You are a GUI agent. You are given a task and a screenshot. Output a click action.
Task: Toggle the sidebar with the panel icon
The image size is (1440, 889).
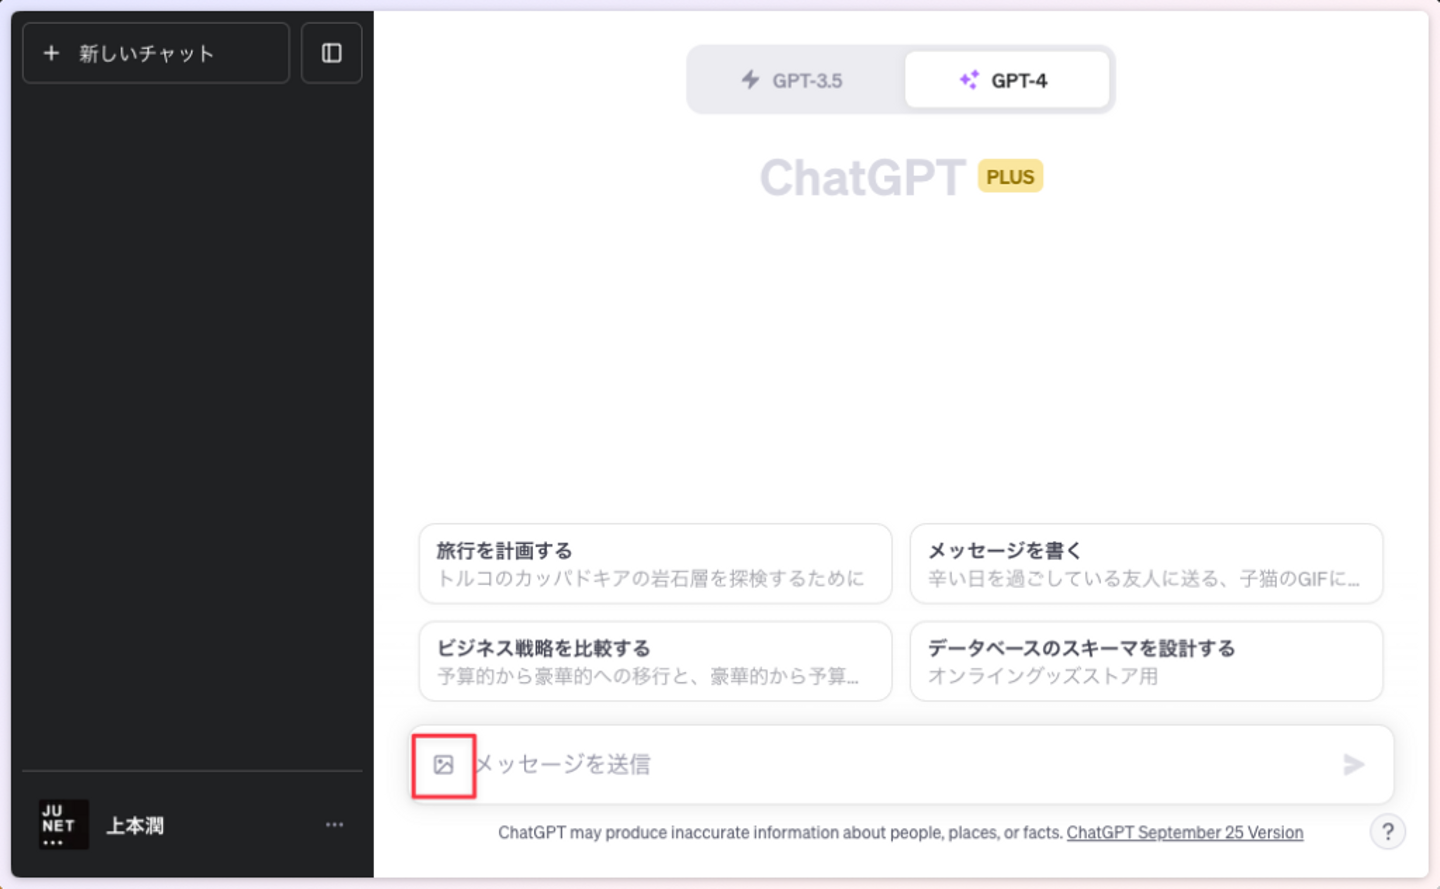(x=332, y=53)
